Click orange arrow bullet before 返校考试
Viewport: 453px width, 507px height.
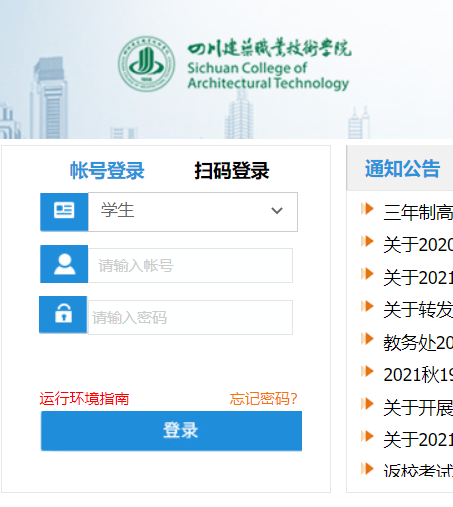(x=367, y=469)
